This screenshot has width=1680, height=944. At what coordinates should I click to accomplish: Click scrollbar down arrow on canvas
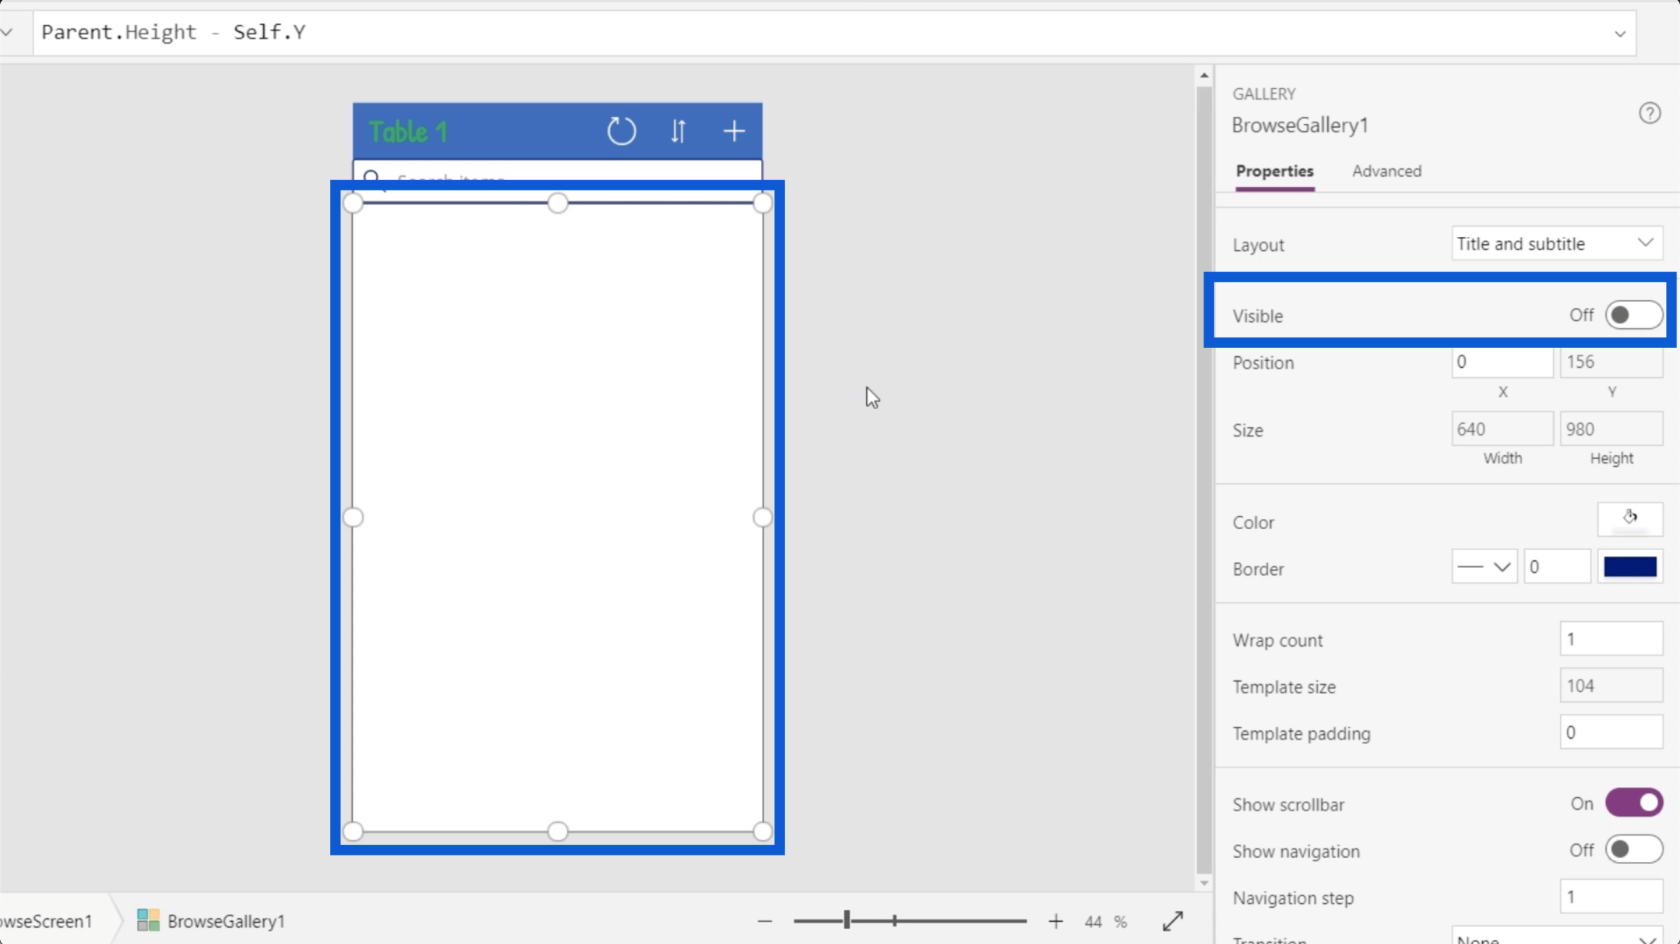click(1204, 883)
